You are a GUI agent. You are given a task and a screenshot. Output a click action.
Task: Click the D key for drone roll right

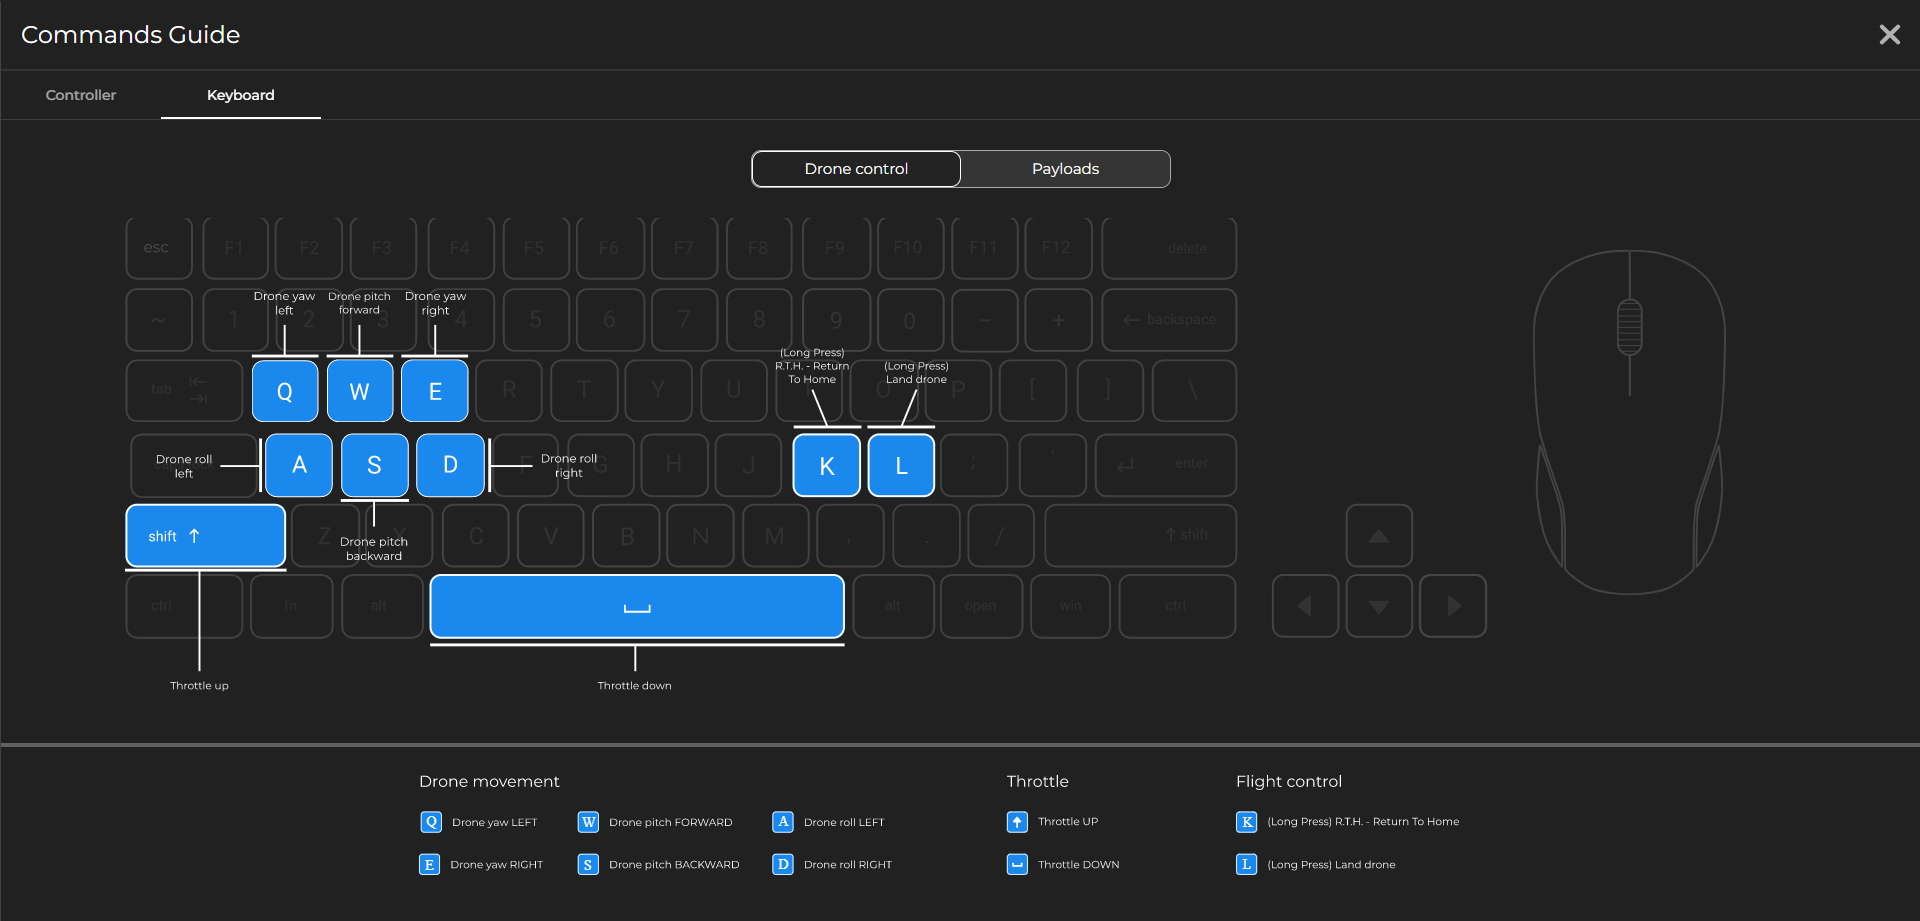450,465
